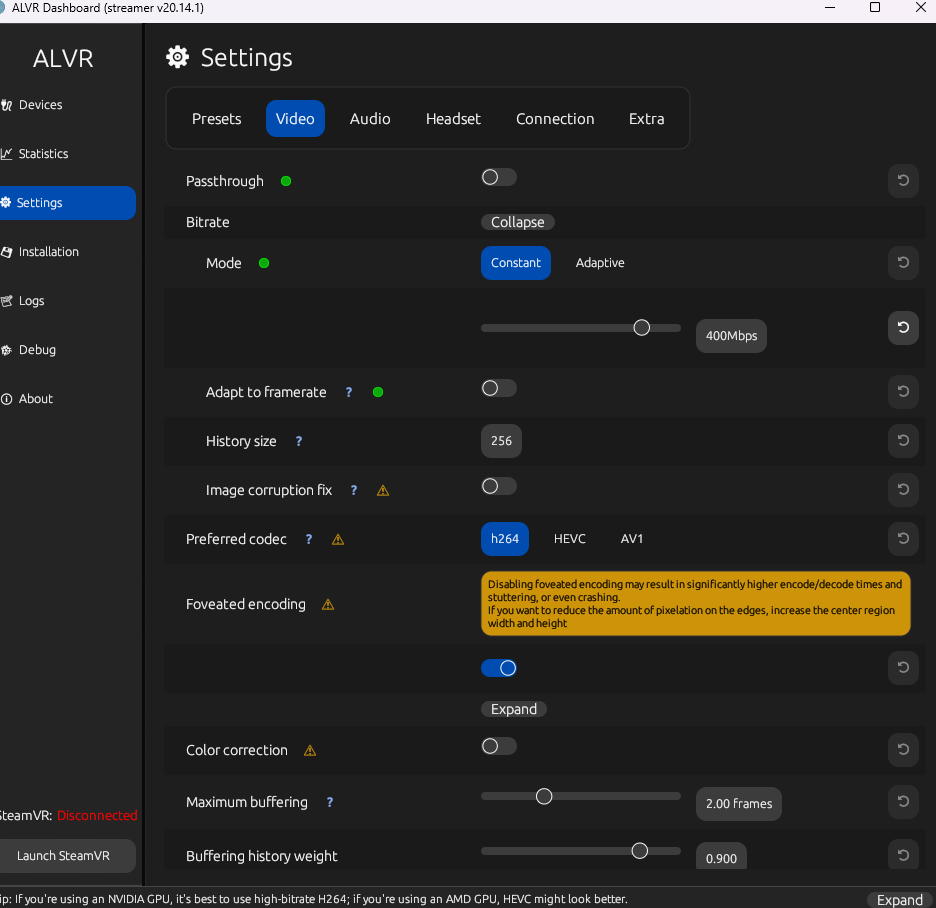The image size is (936, 908).
Task: Click the History size value field
Action: (x=501, y=441)
